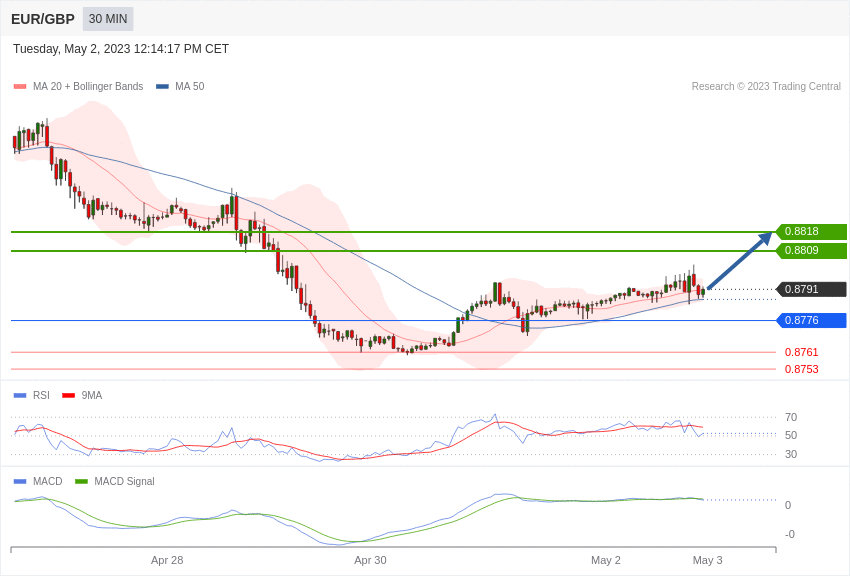Click the 9MA legend label
850x576 pixels.
[x=92, y=396]
